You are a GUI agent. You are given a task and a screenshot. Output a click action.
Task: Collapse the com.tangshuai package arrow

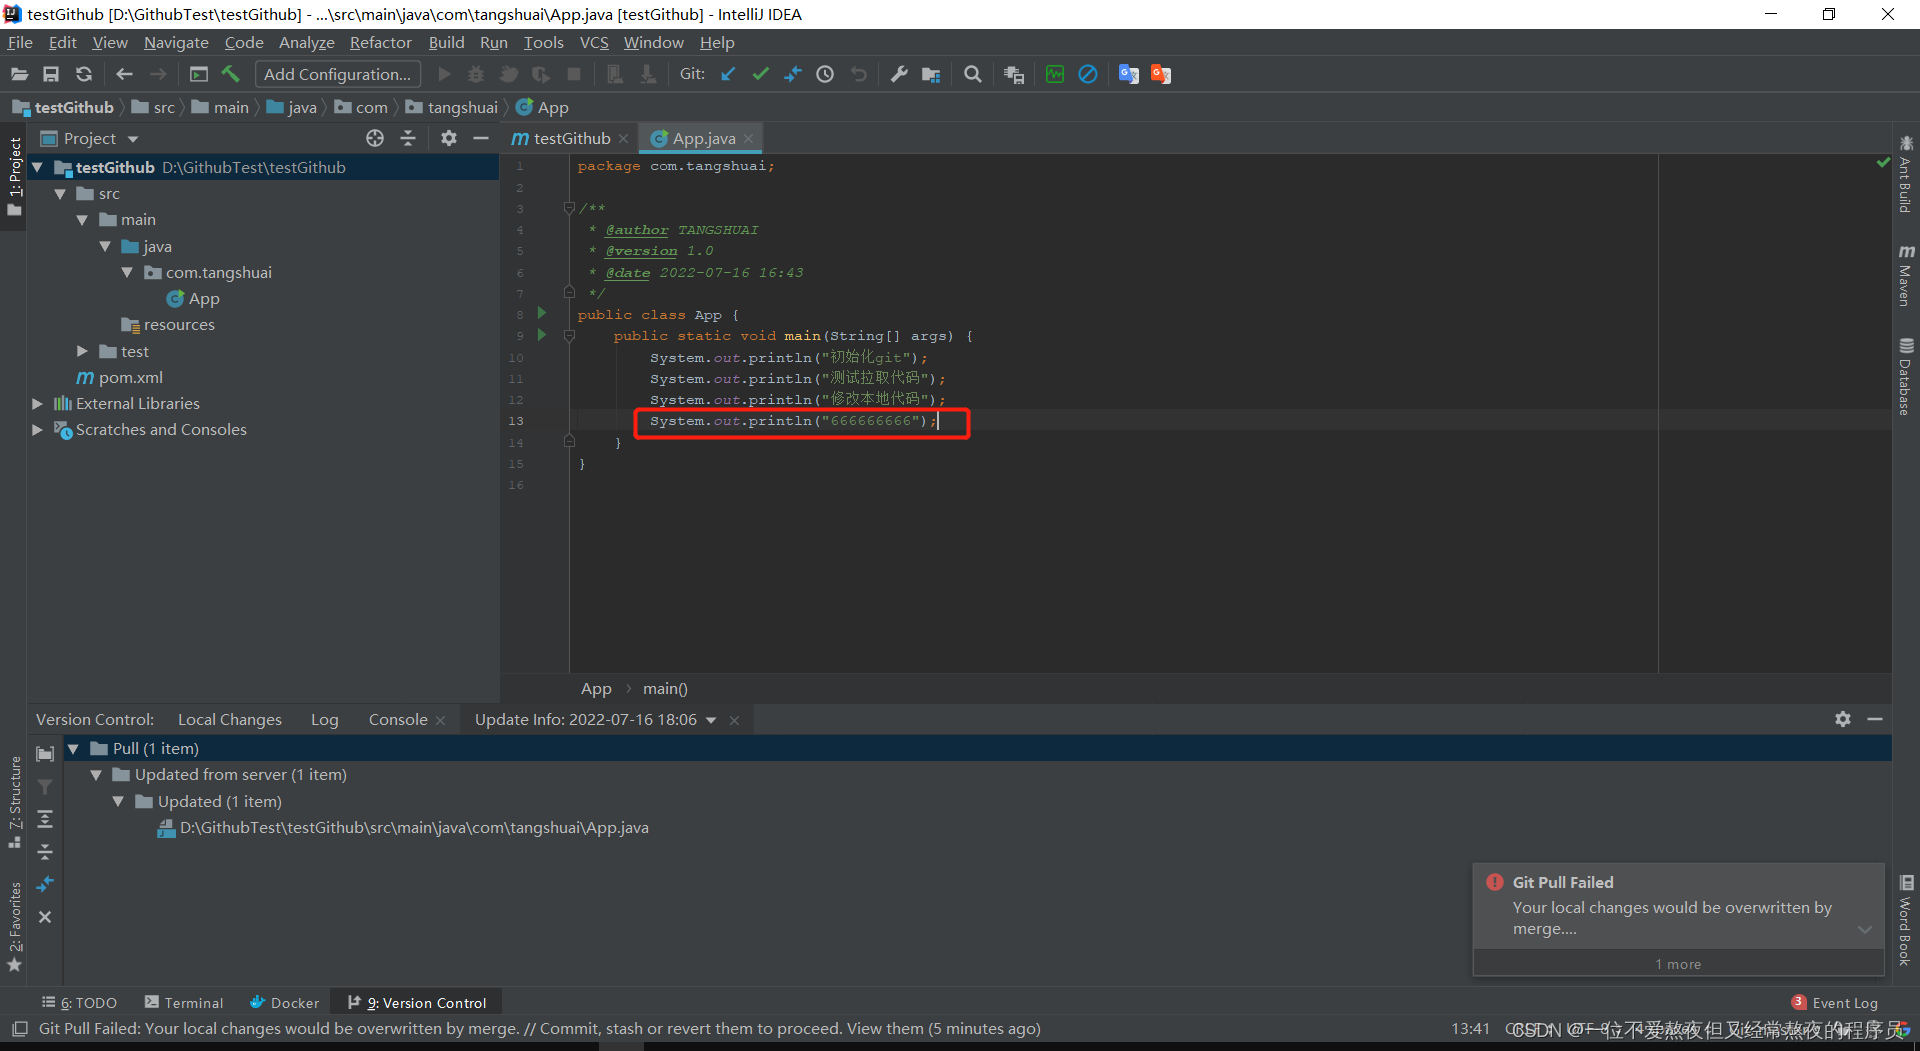pyautogui.click(x=127, y=272)
